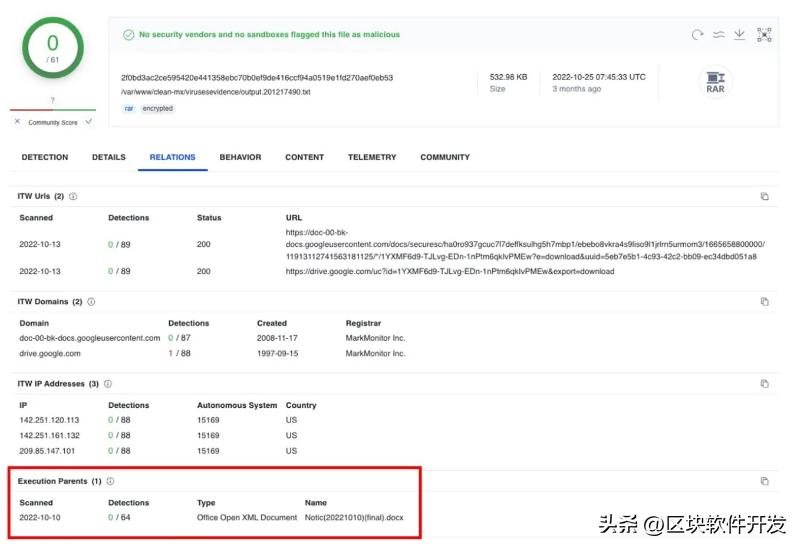Click the ITW Domains (2) section heading
This screenshot has height=550, width=802.
point(50,301)
